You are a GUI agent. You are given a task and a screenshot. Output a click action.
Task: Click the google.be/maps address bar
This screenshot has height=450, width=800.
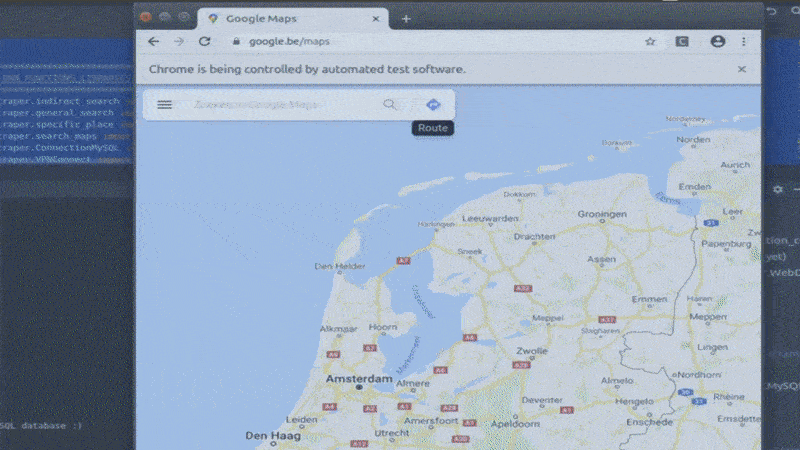434,41
